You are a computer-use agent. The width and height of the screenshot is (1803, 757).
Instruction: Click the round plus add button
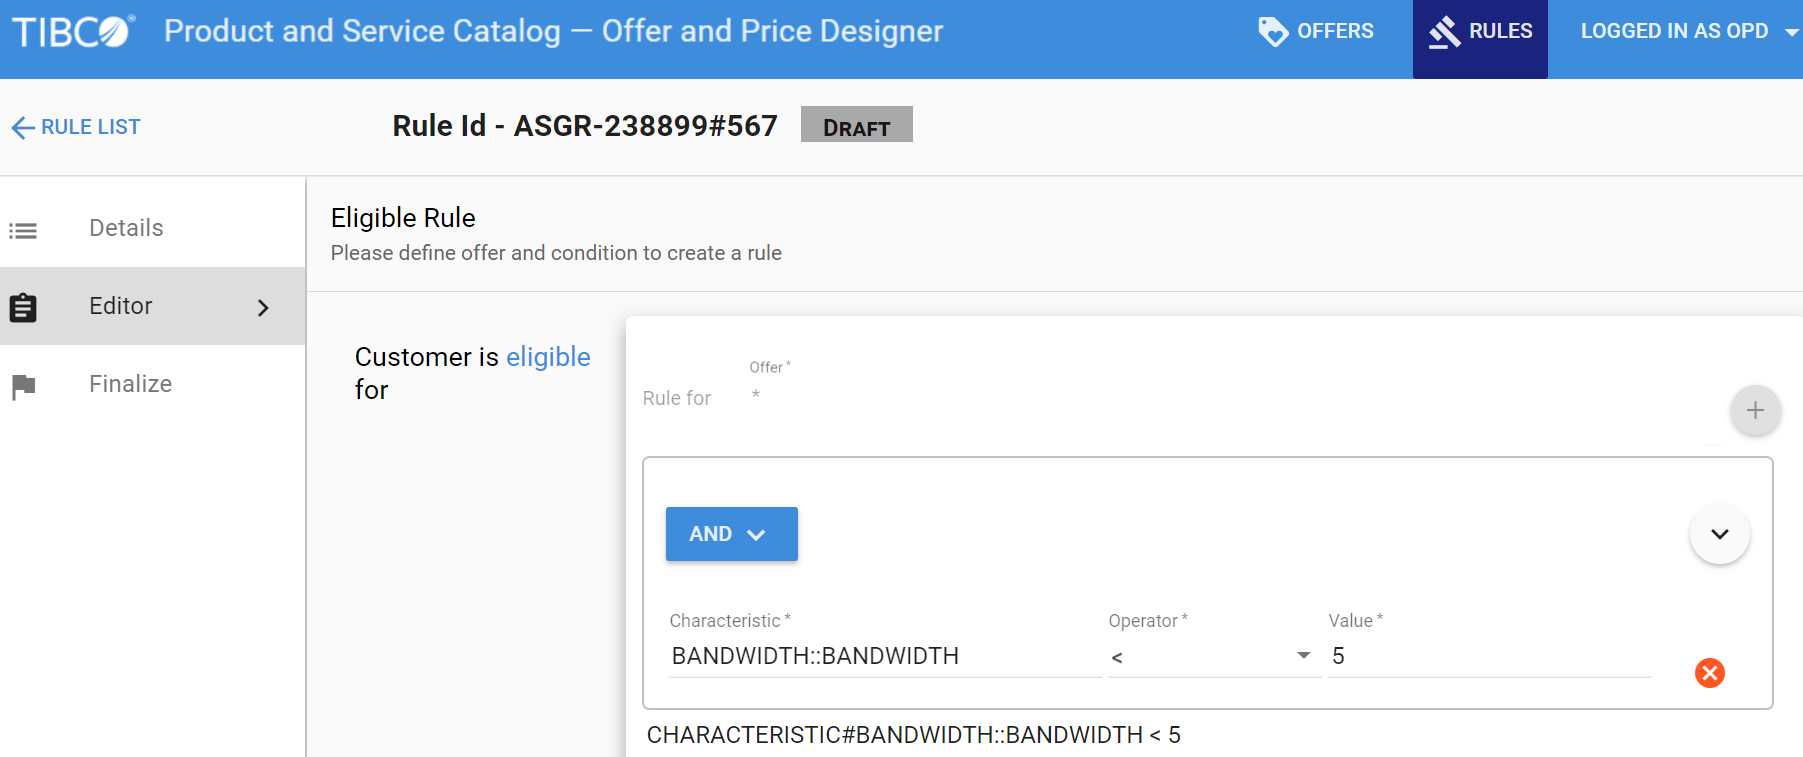coord(1755,410)
